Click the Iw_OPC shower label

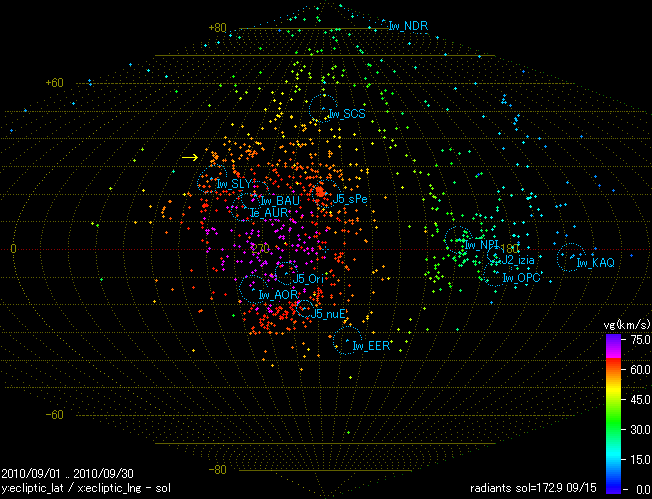click(521, 278)
